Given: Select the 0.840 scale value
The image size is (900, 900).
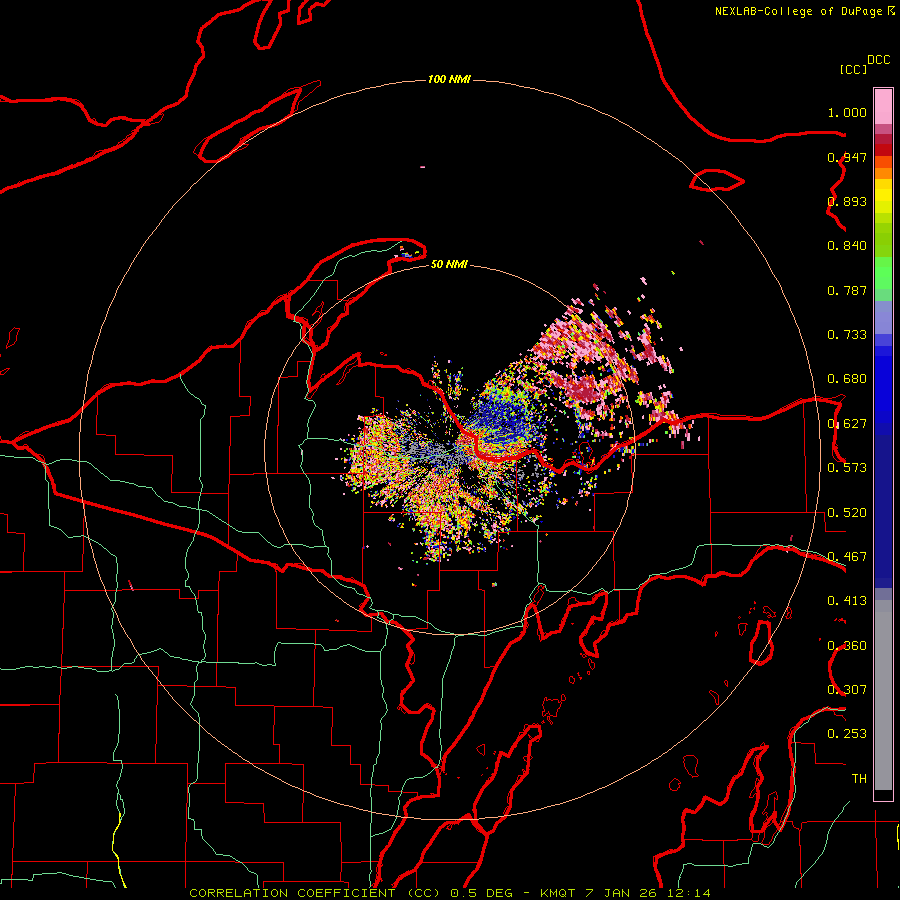Looking at the screenshot, I should (x=847, y=246).
